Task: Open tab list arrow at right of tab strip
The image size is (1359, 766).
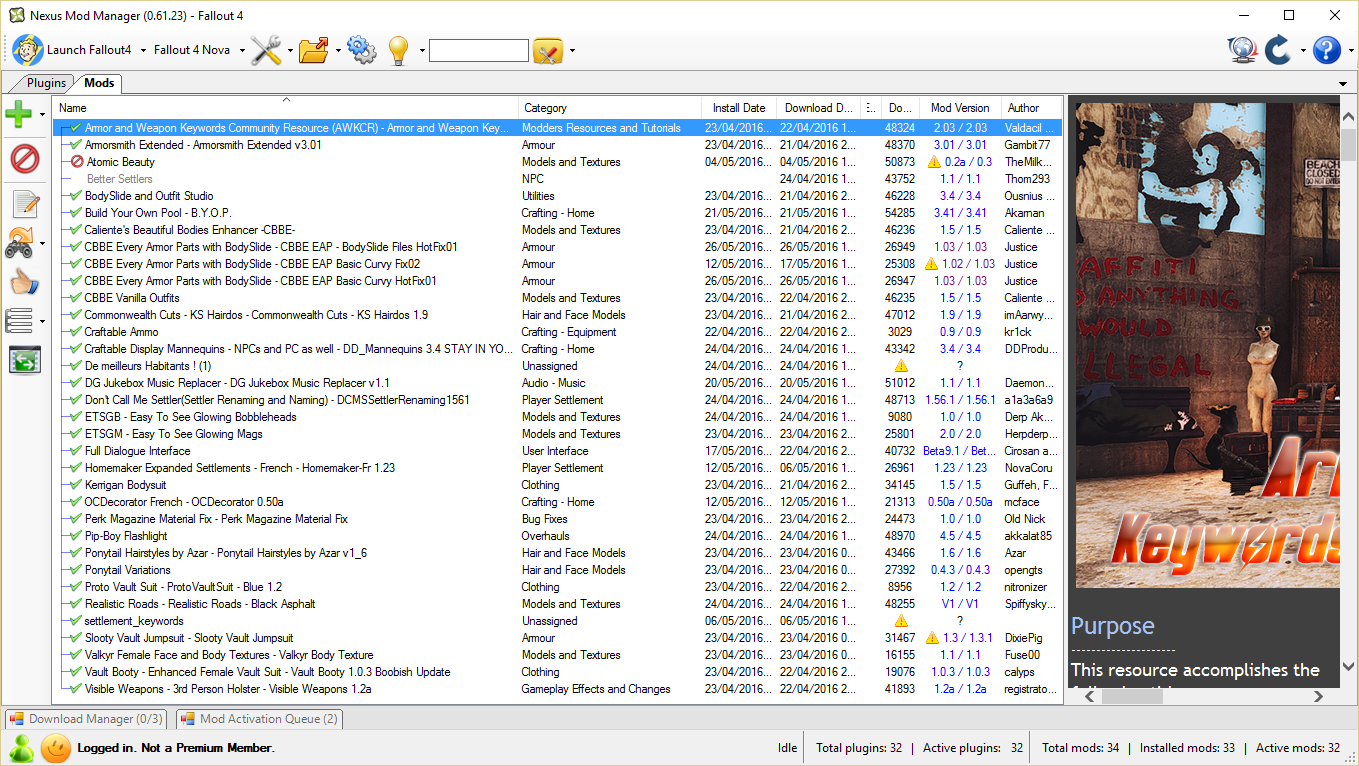Action: click(x=1343, y=83)
